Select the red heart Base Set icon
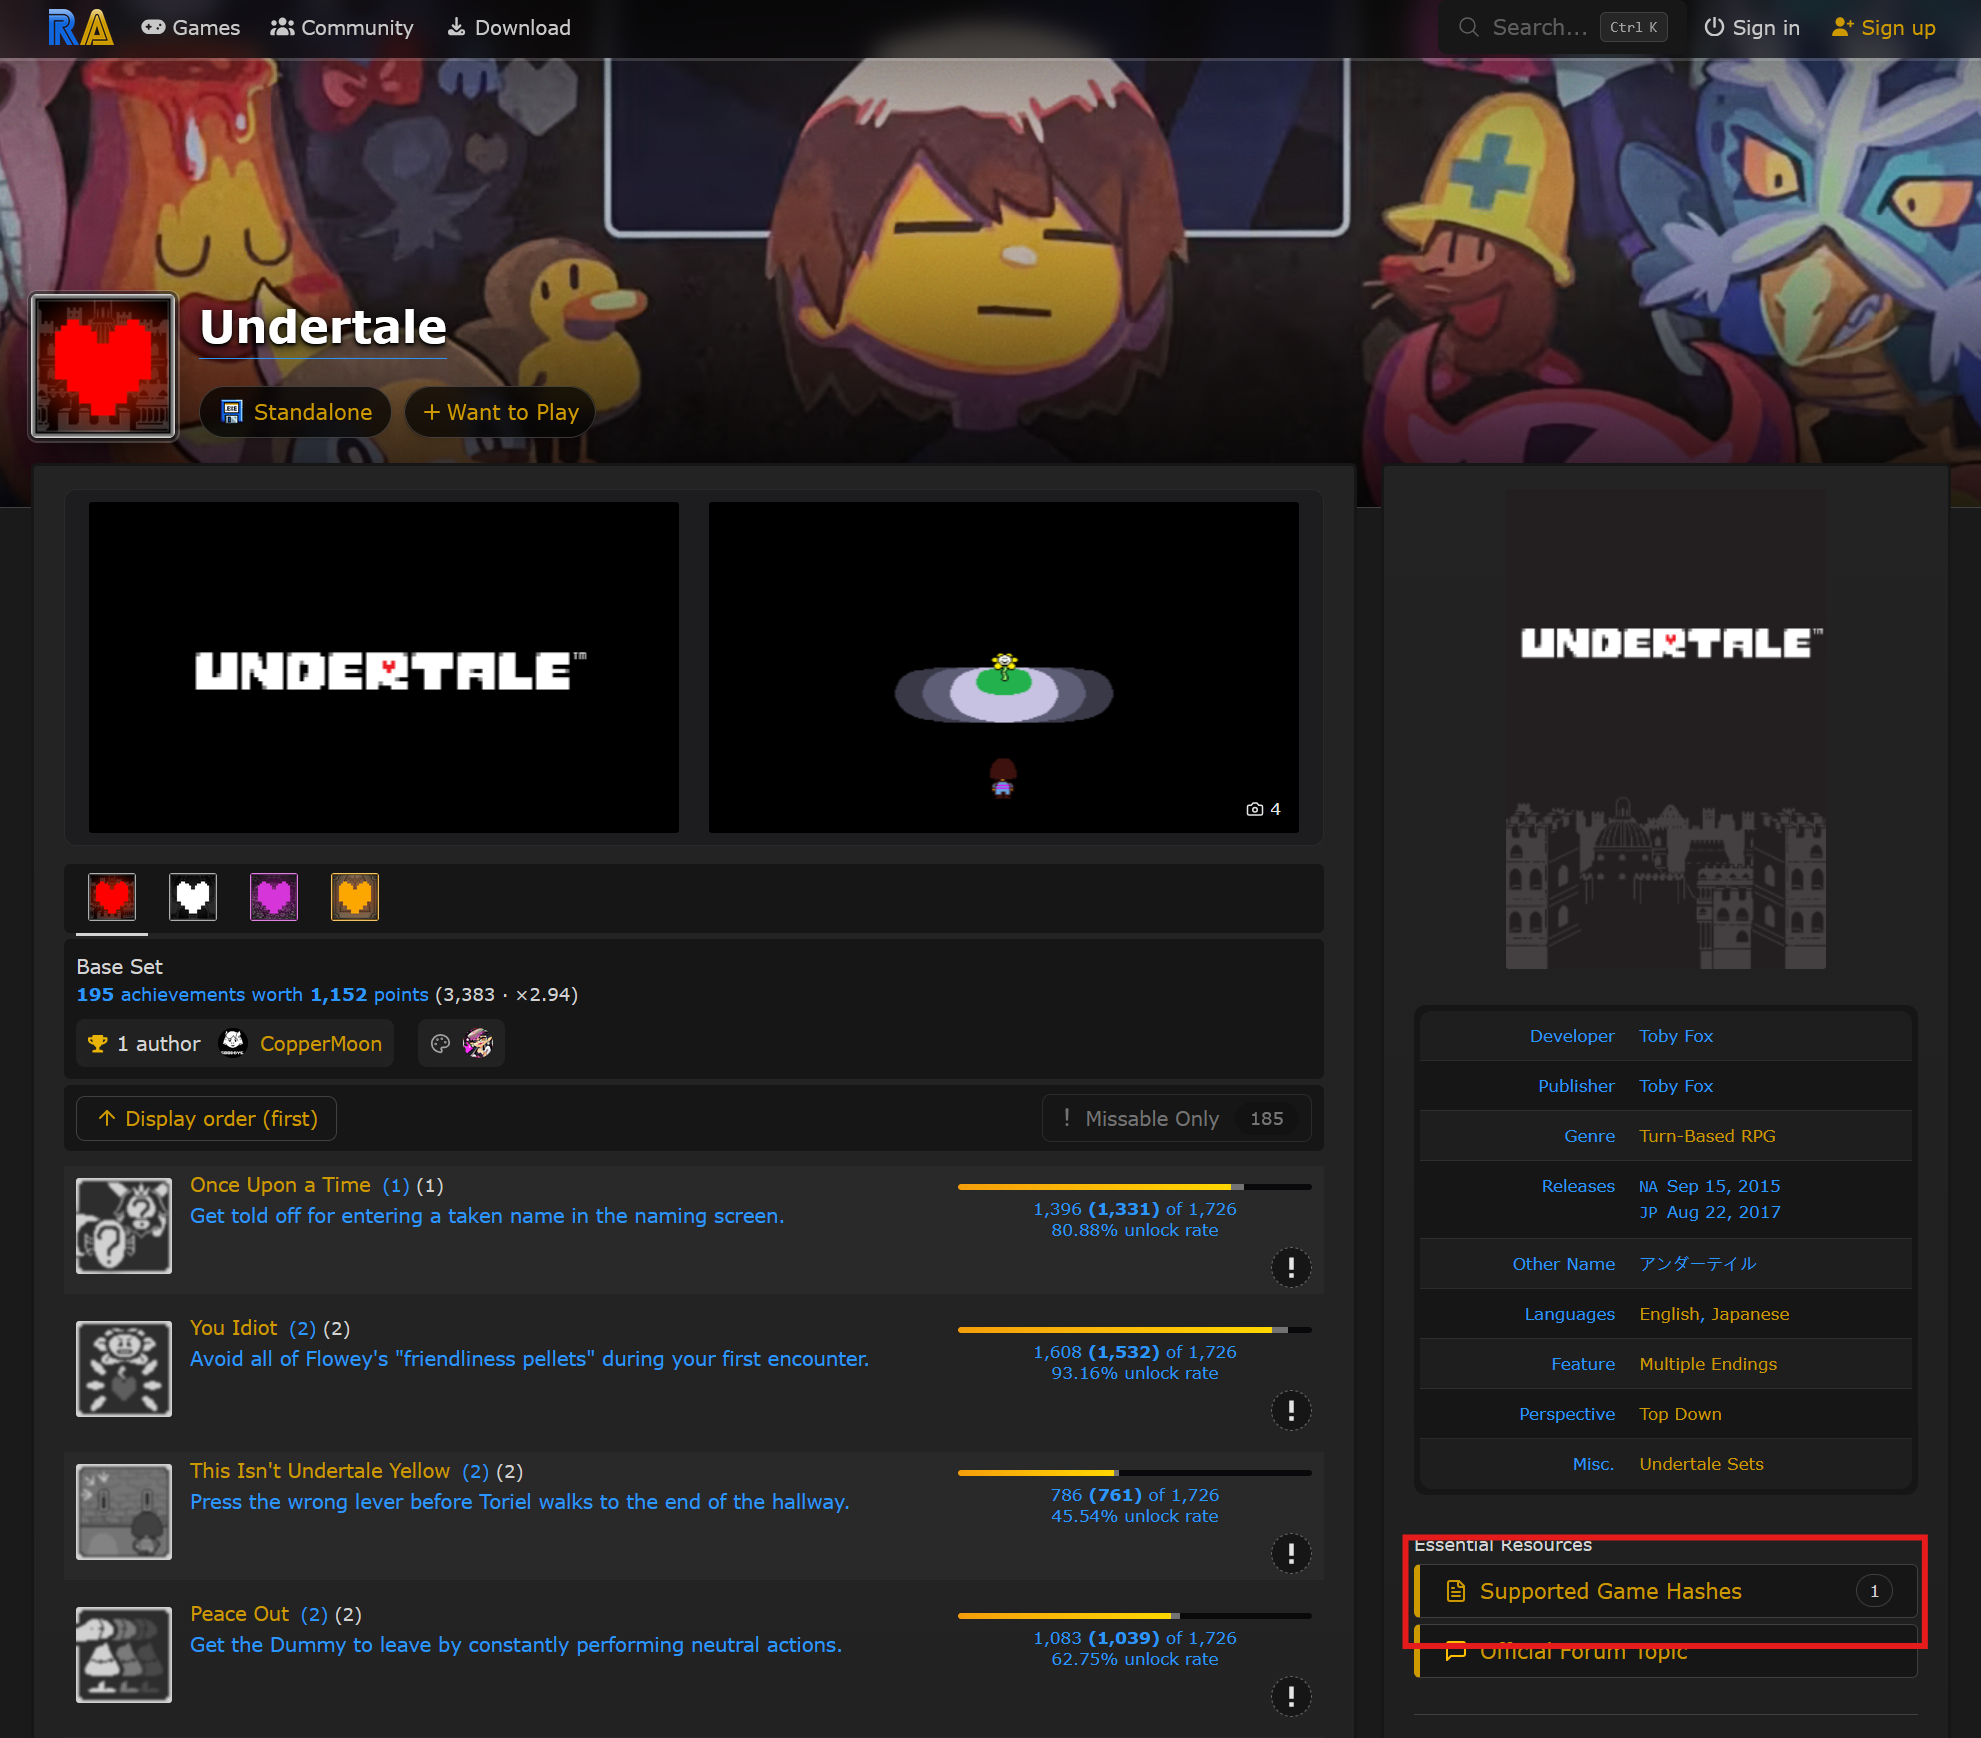This screenshot has width=1981, height=1738. coord(112,896)
